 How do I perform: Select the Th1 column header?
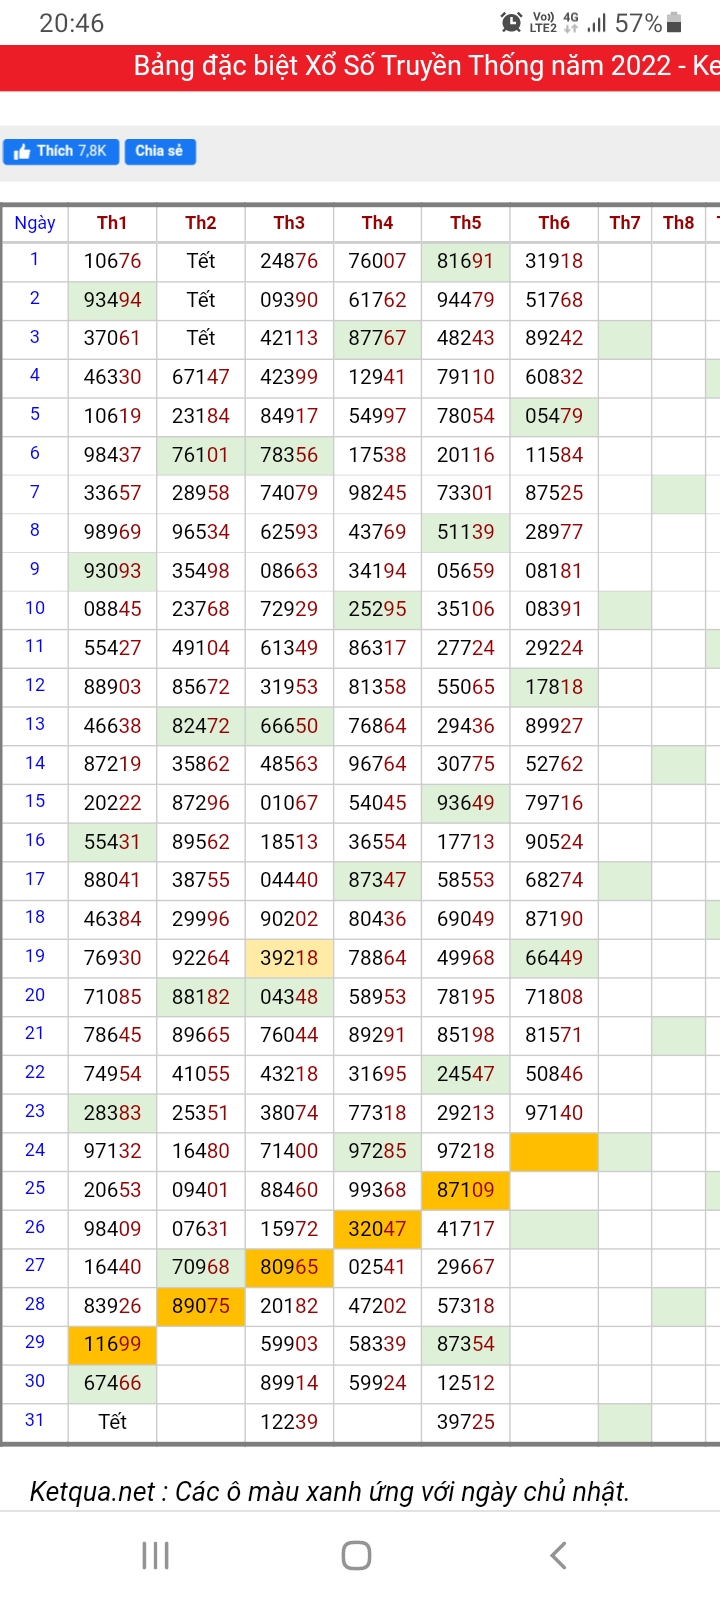[112, 223]
